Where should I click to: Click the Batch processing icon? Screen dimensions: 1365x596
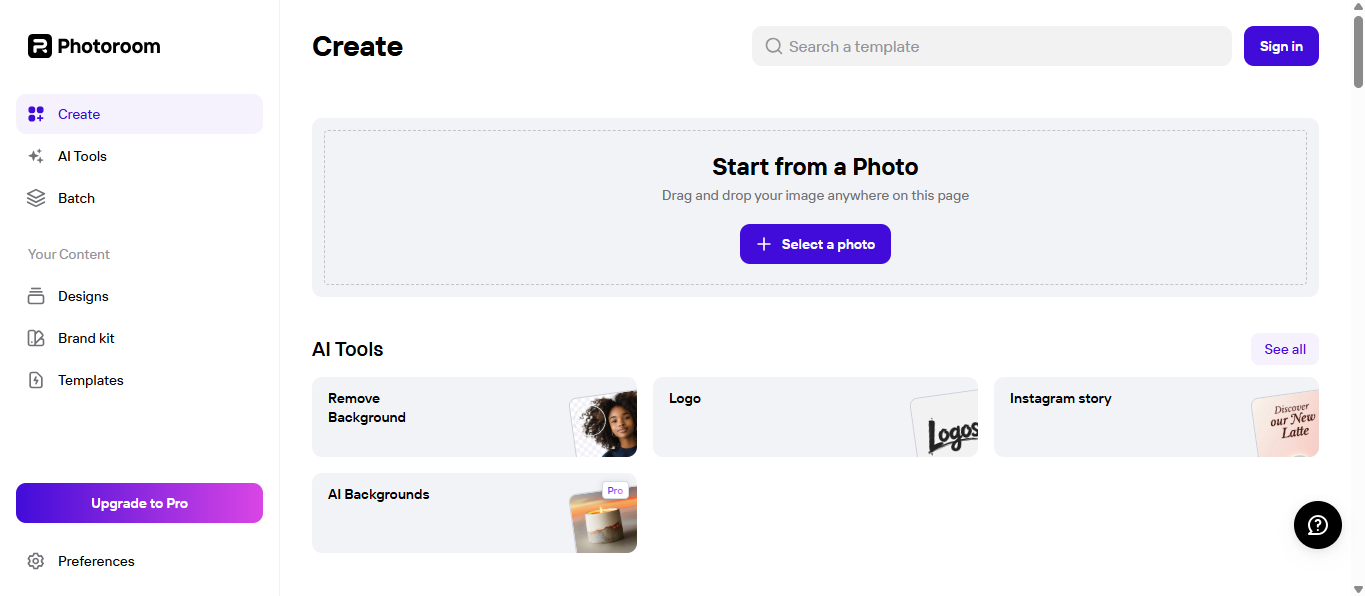[x=35, y=197]
